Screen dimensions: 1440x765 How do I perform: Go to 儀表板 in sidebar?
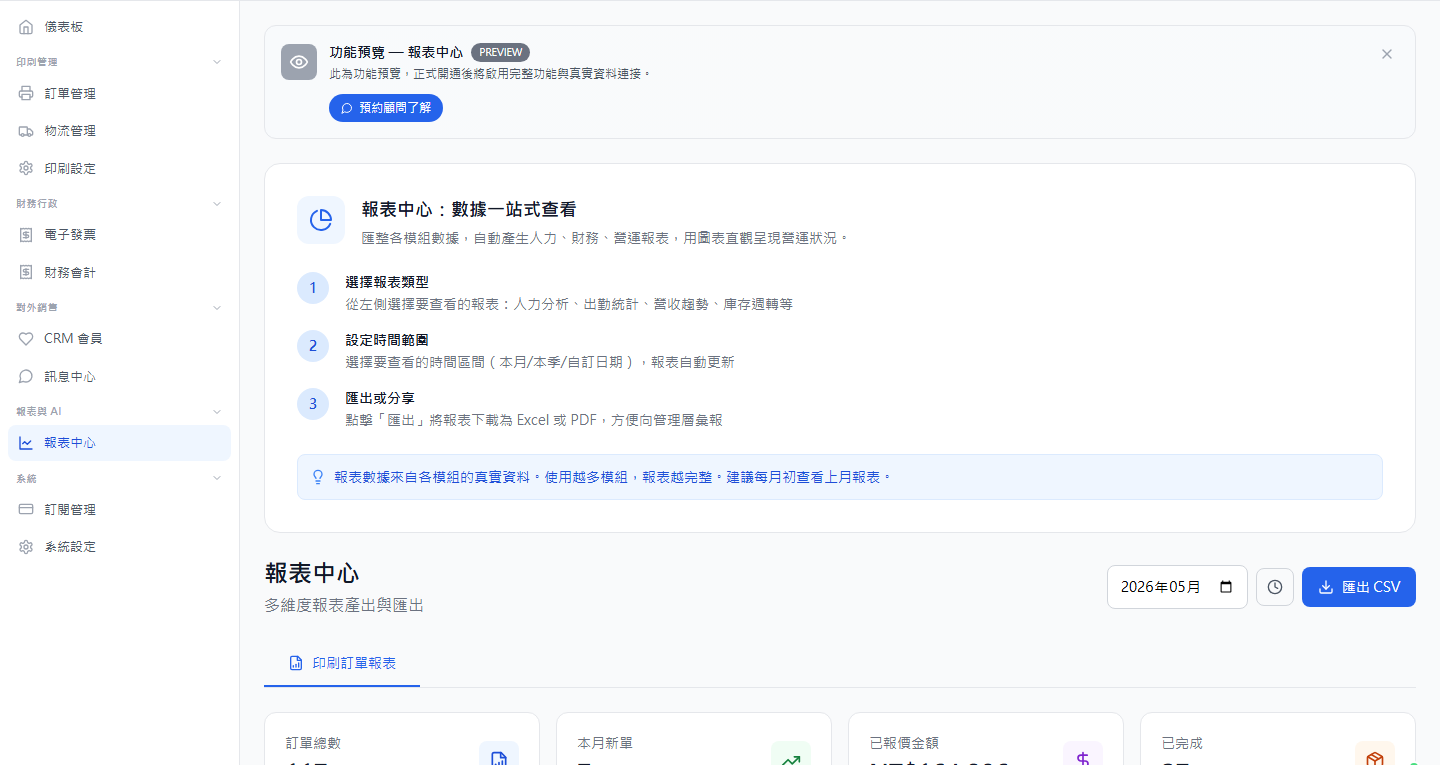click(119, 27)
